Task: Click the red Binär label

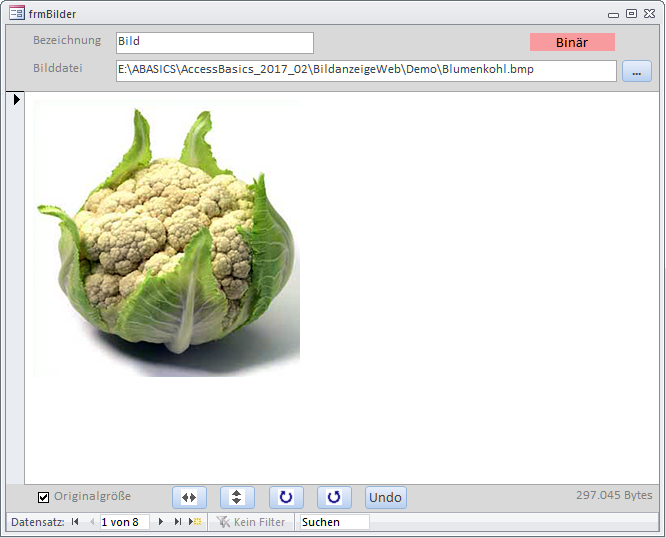Action: 571,42
